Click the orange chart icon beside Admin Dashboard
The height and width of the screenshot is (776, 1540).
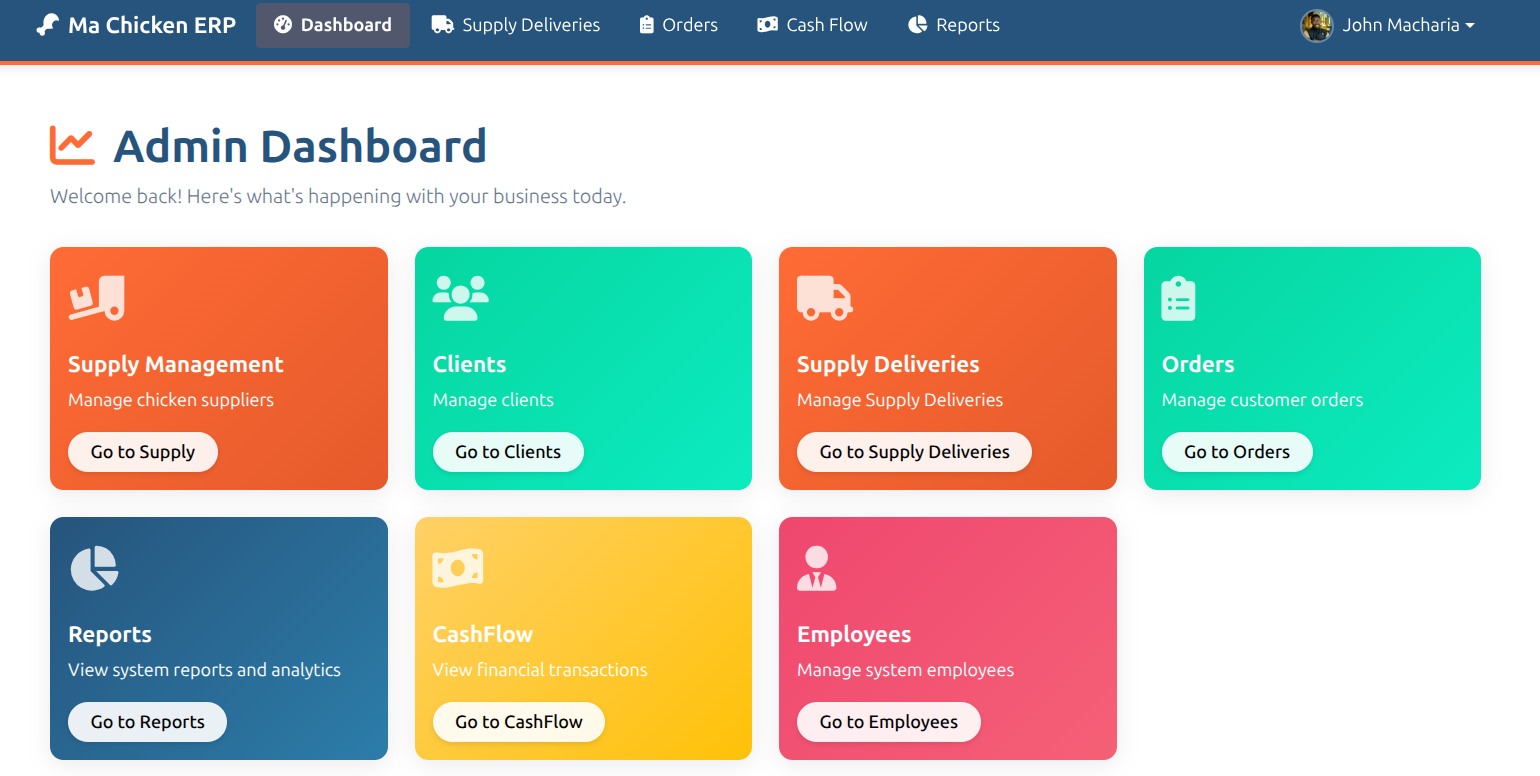tap(70, 144)
